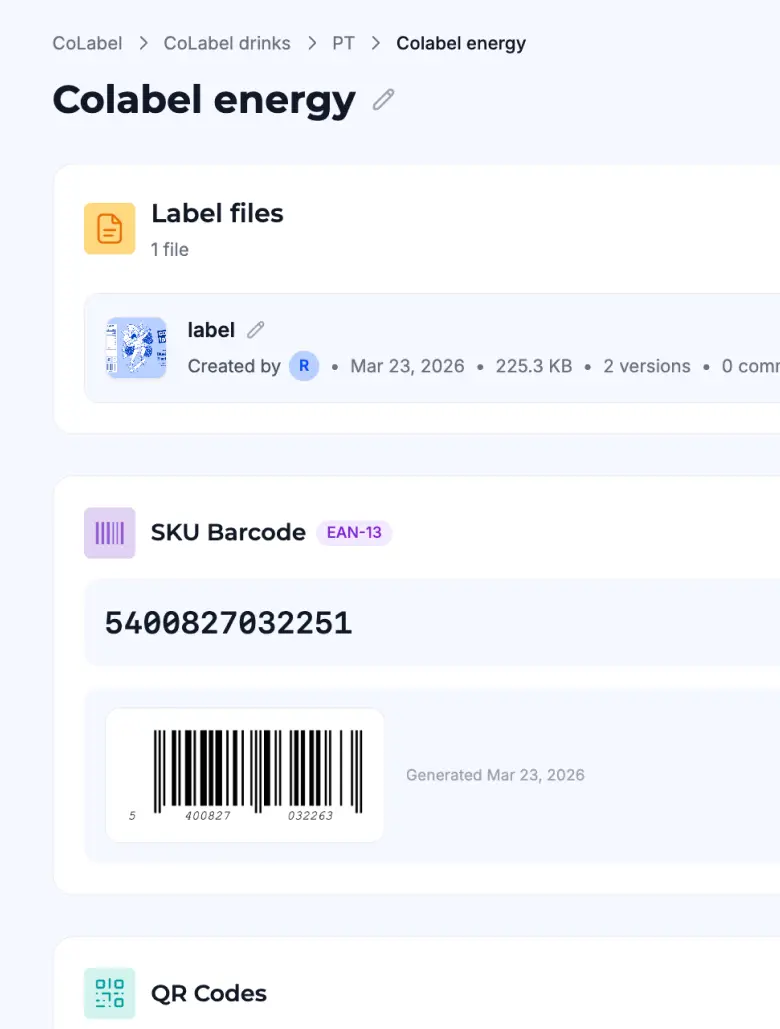Click the R user avatar
780x1029 pixels.
(x=304, y=366)
